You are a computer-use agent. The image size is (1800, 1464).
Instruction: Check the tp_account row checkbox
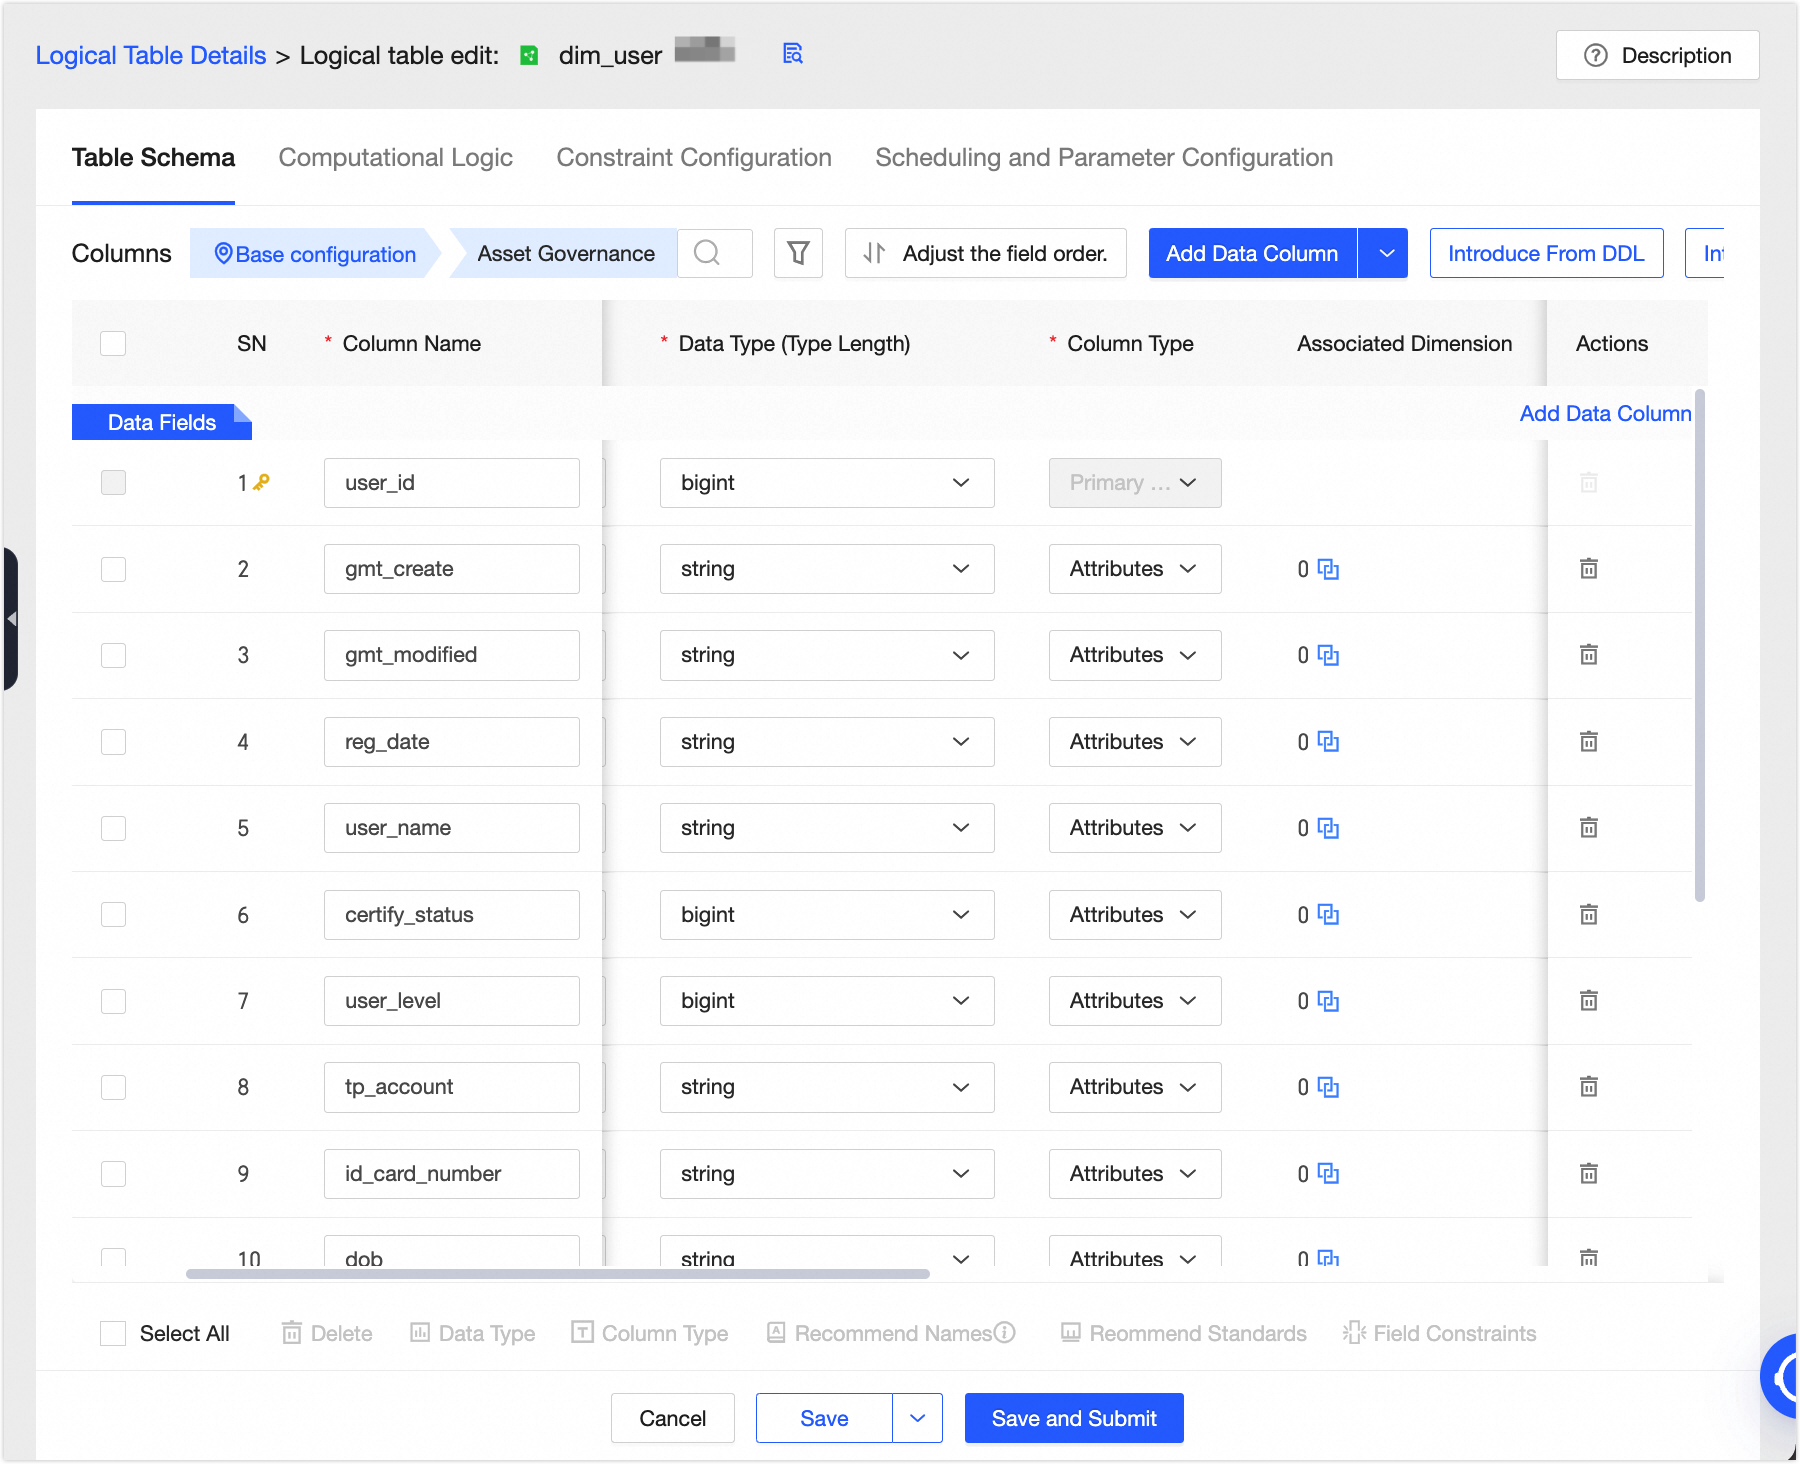coord(113,1087)
